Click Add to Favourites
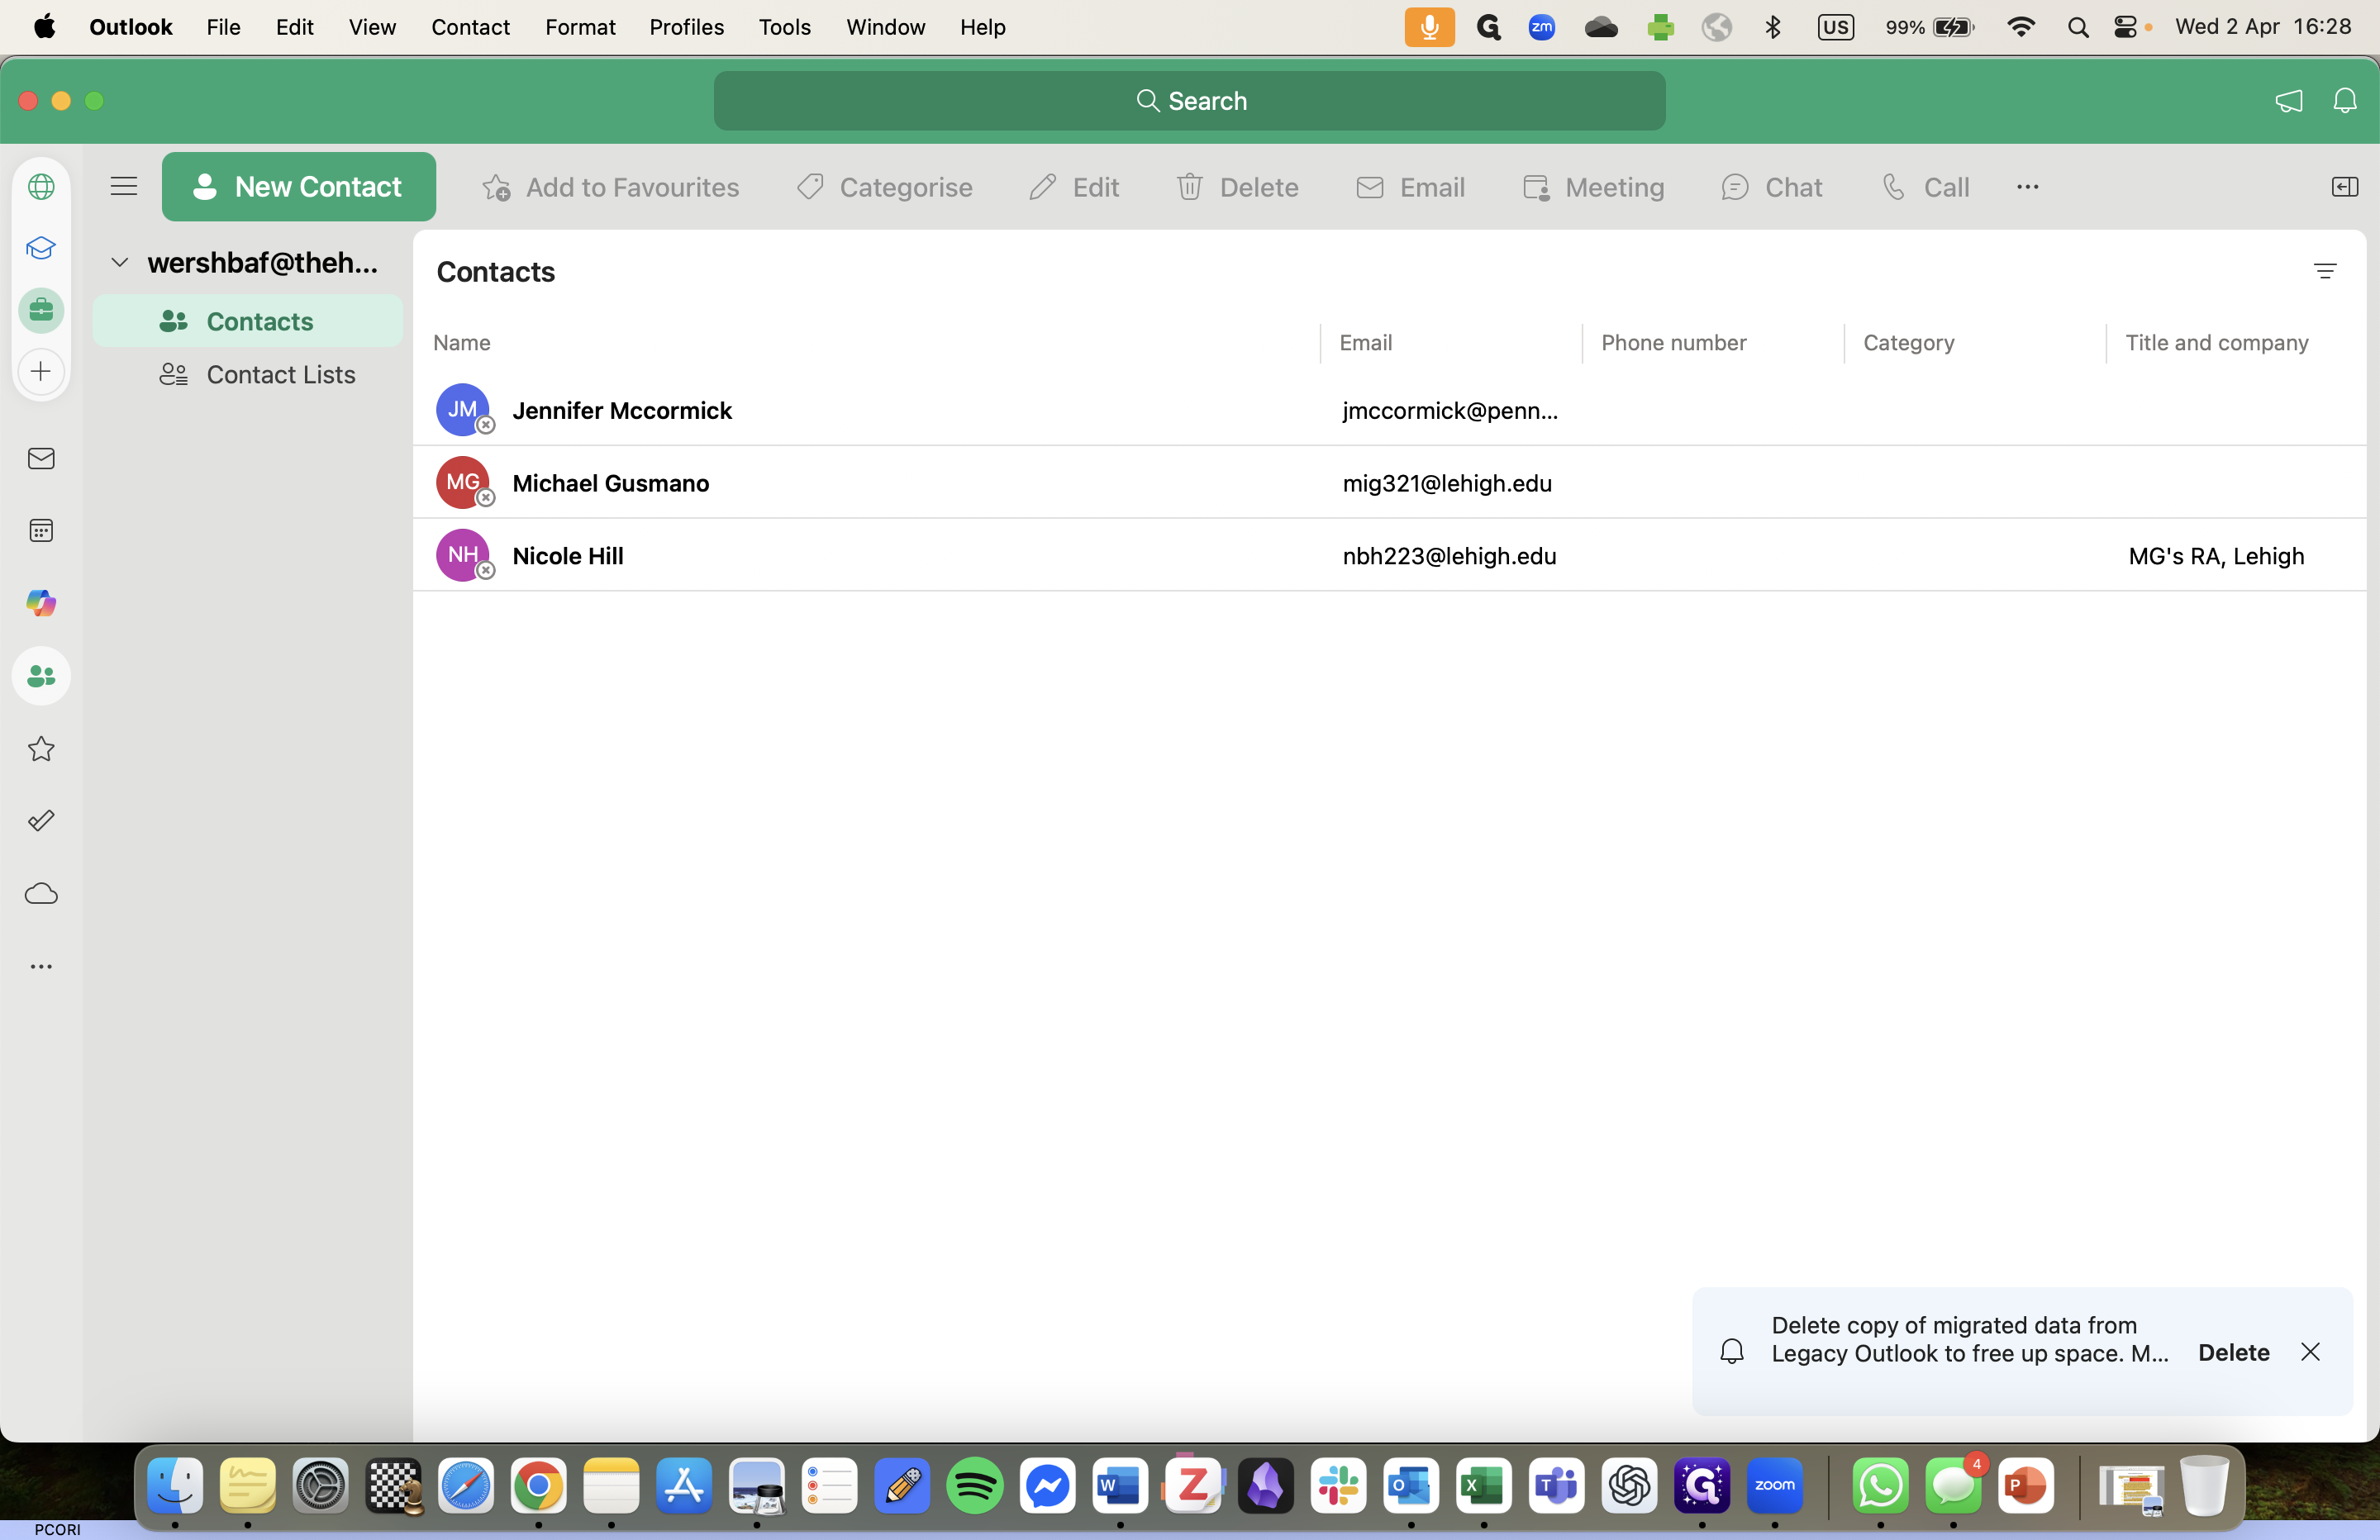The width and height of the screenshot is (2380, 1540). click(x=610, y=187)
